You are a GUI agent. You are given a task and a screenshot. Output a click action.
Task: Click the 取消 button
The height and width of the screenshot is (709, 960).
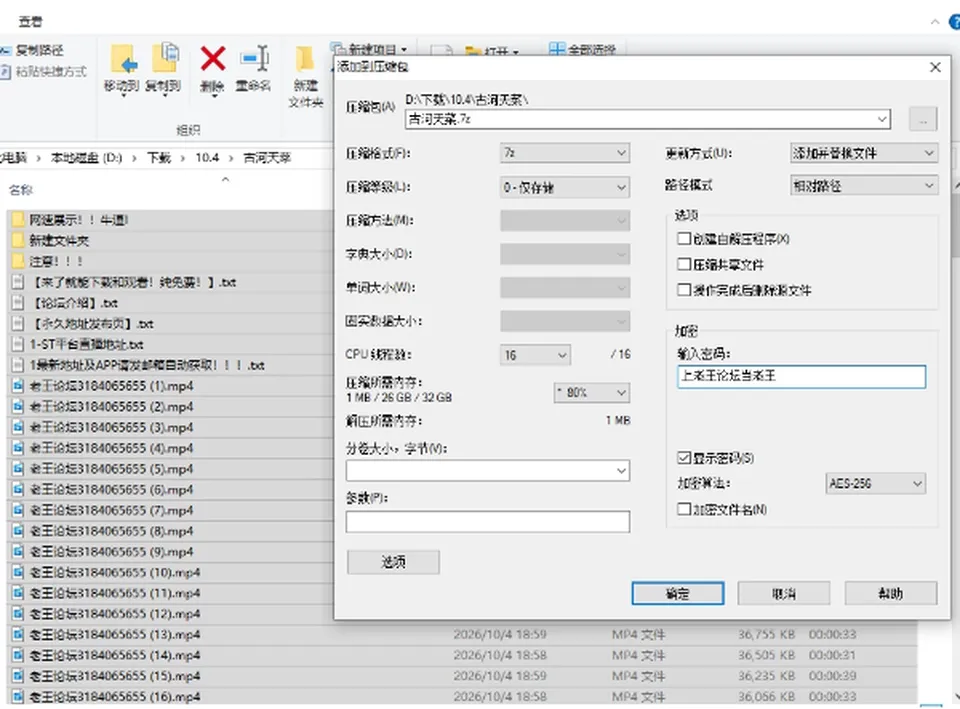pyautogui.click(x=784, y=593)
